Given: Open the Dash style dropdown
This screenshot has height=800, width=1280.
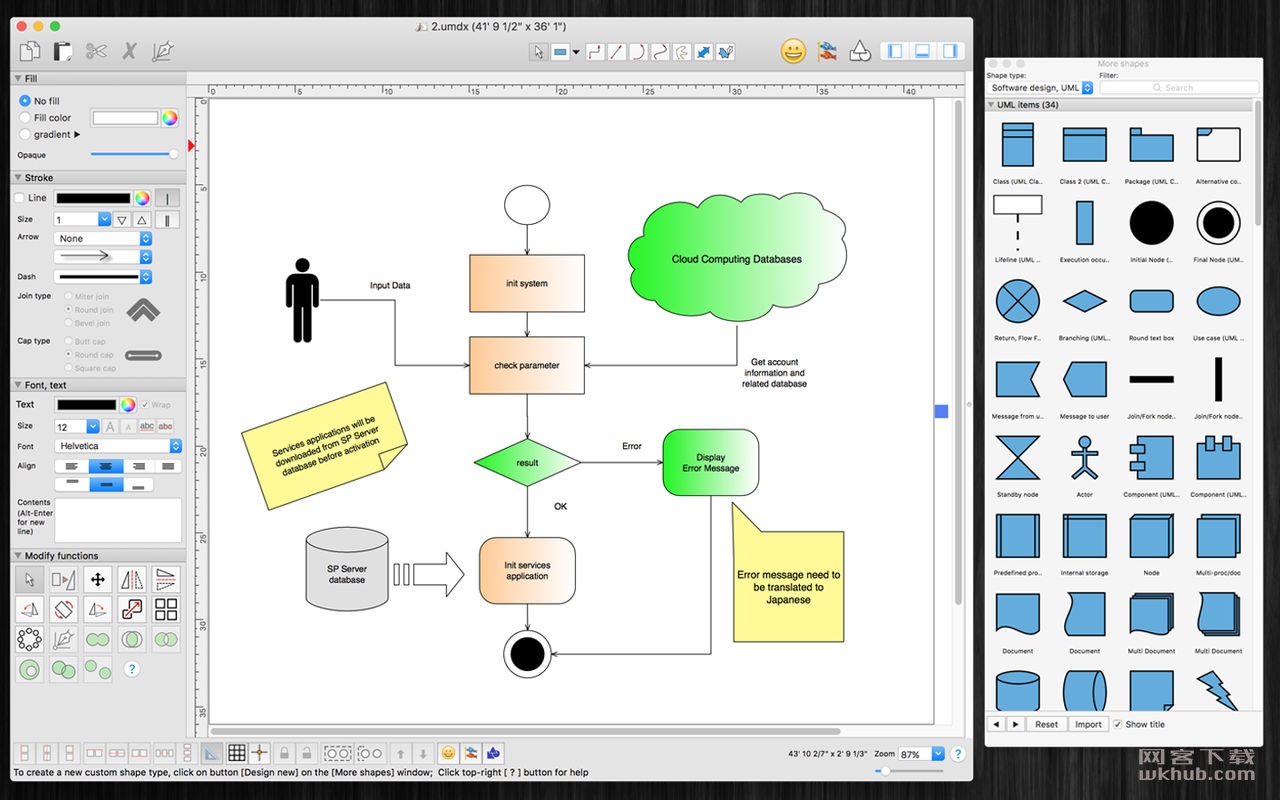Looking at the screenshot, I should point(103,277).
